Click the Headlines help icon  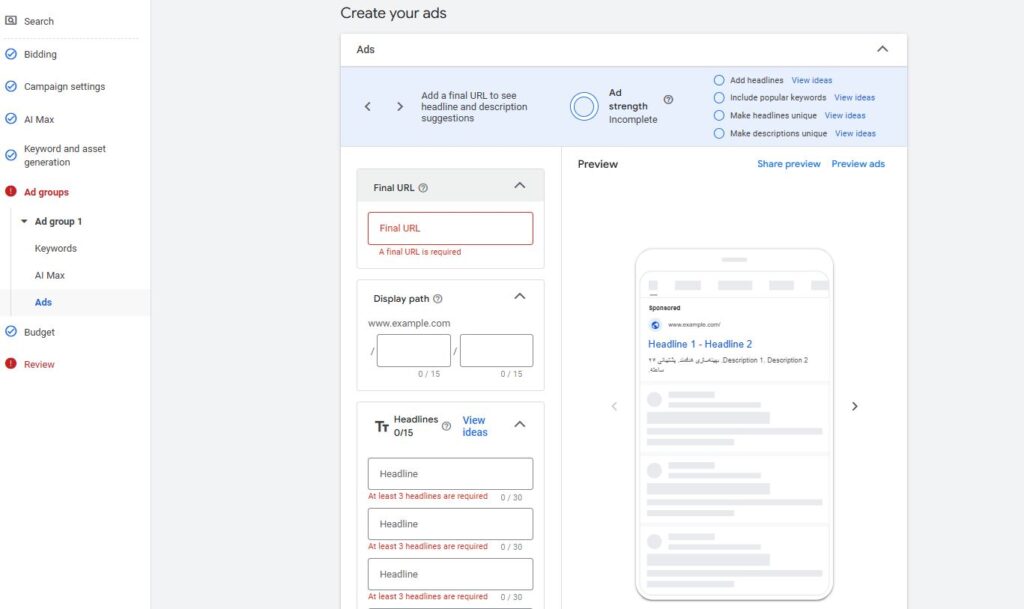pyautogui.click(x=446, y=426)
